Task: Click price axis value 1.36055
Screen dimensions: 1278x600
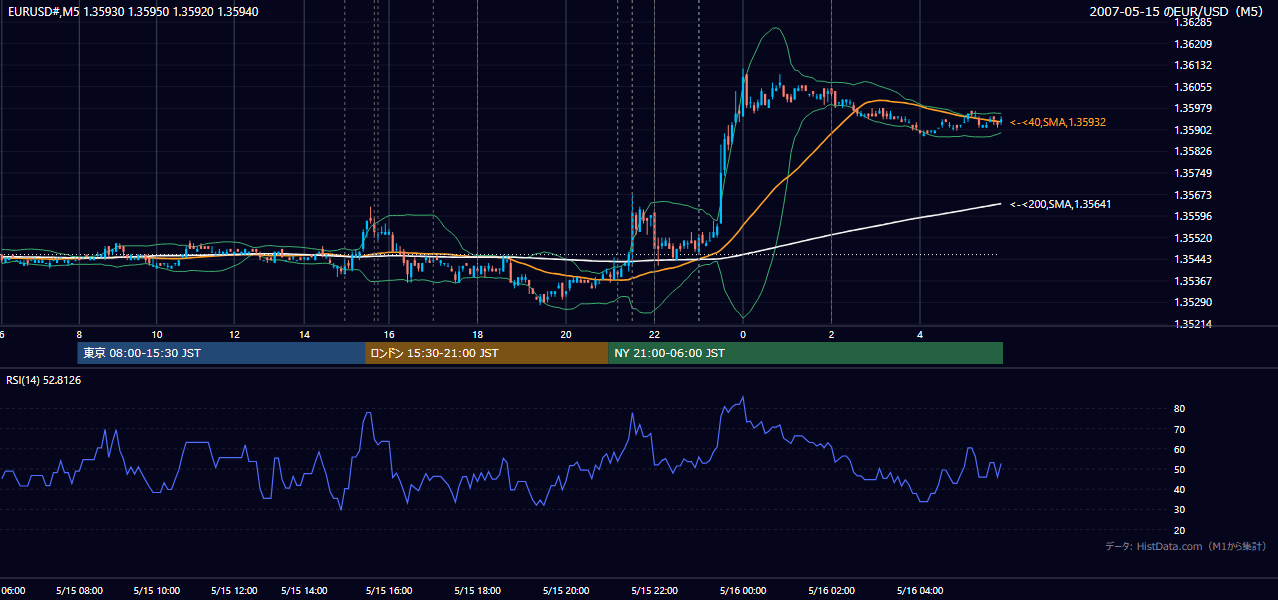Action: 1191,87
